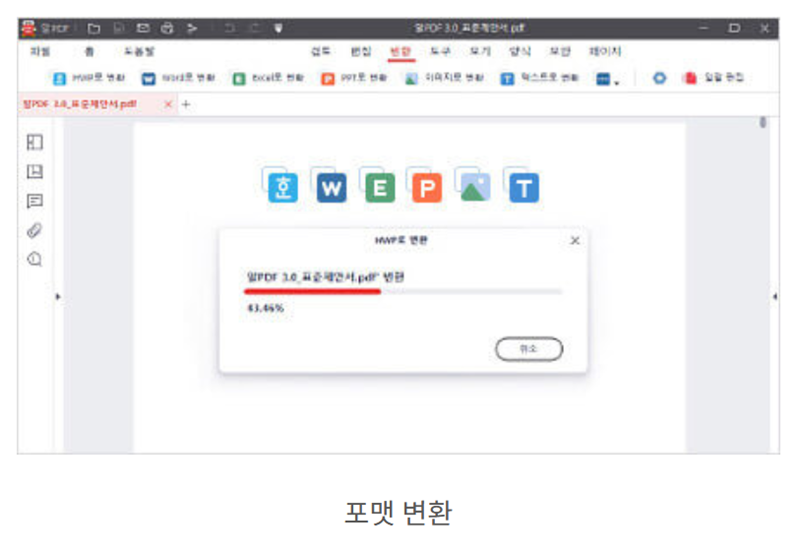
Task: Open the page thumbnails side panel icon
Action: 35,142
